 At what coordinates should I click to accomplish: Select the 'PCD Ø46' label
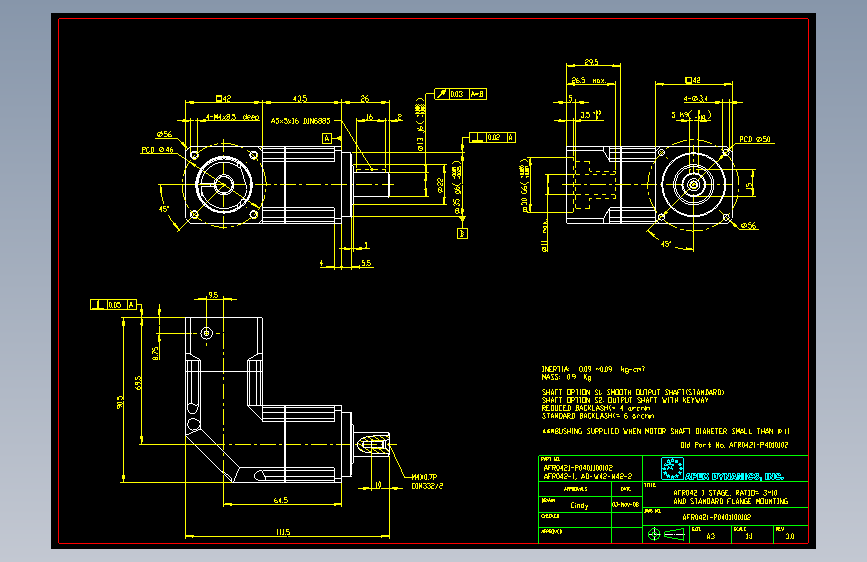[x=157, y=150]
